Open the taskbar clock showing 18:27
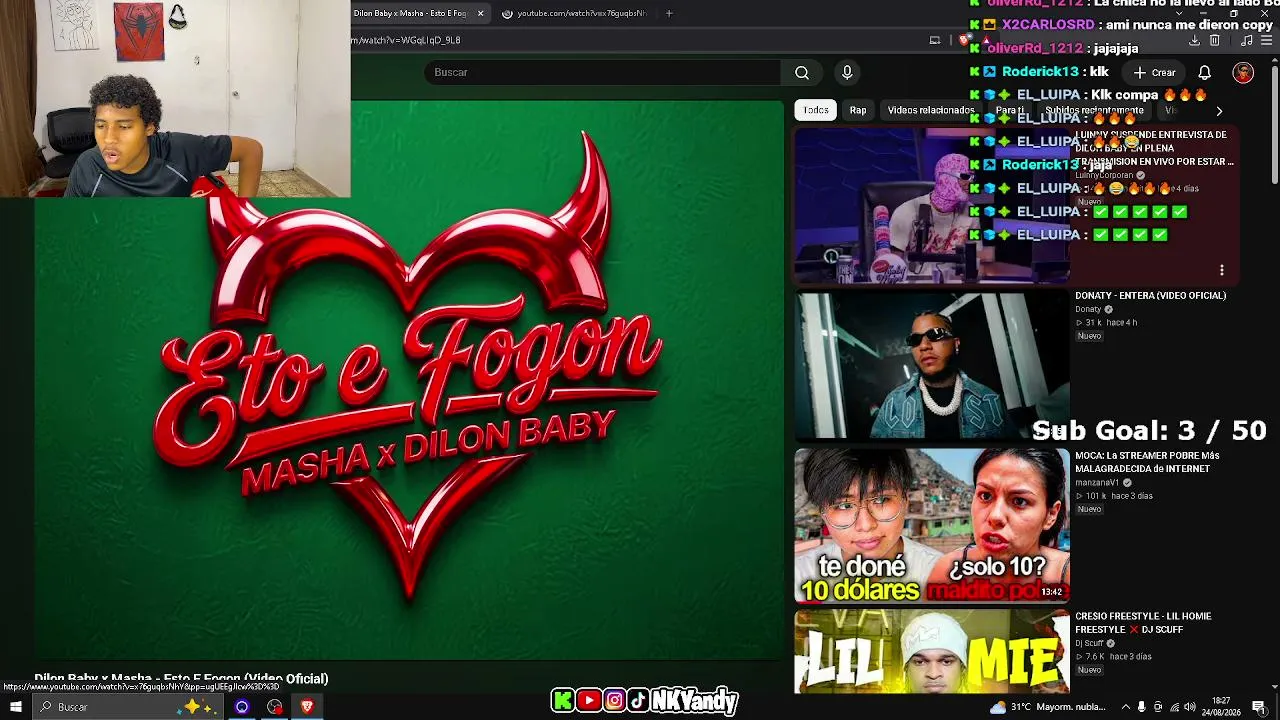Image resolution: width=1280 pixels, height=720 pixels. [1222, 707]
